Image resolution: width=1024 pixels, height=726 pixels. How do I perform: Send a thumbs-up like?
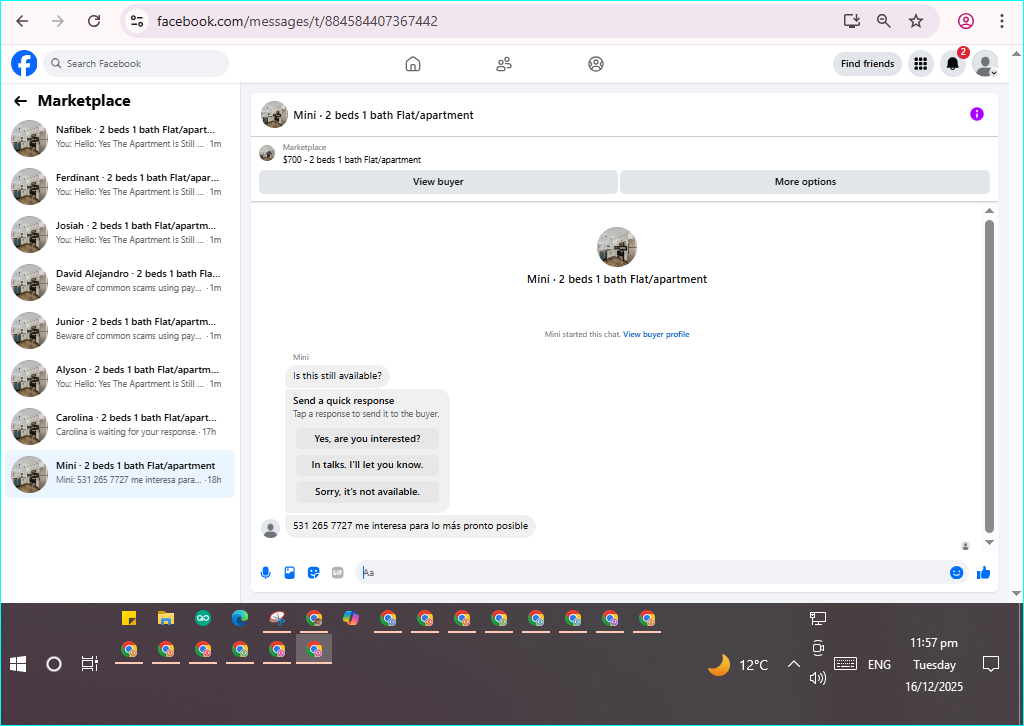pos(984,573)
